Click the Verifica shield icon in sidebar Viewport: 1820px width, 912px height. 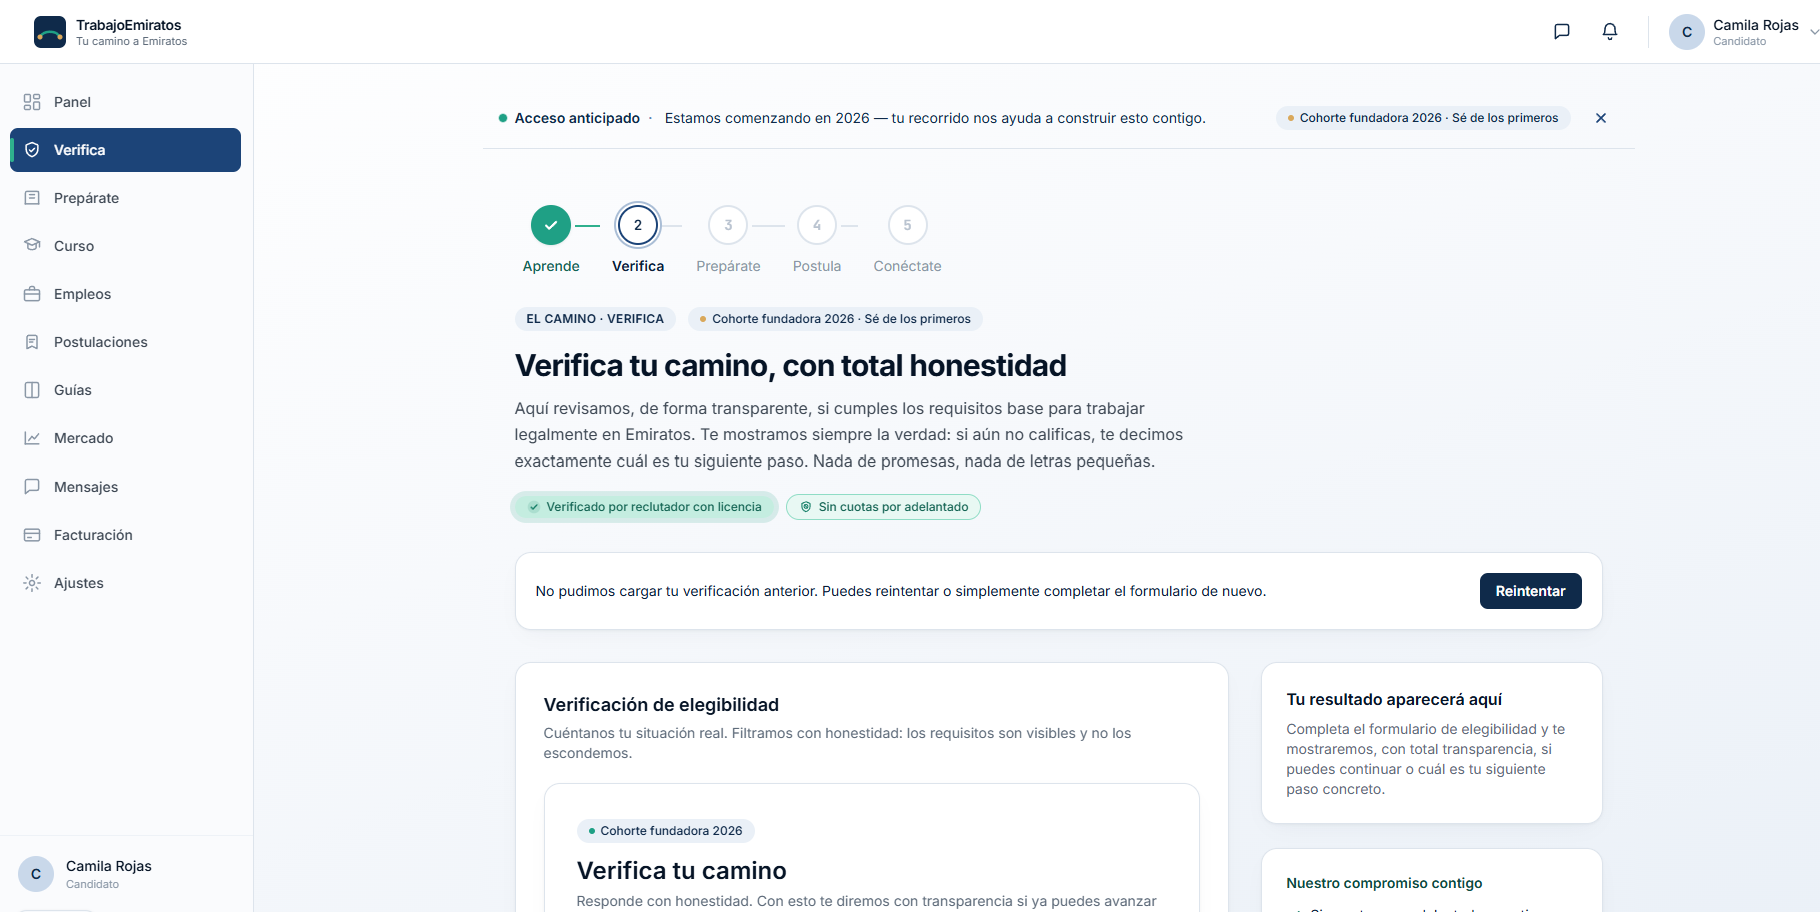click(32, 150)
